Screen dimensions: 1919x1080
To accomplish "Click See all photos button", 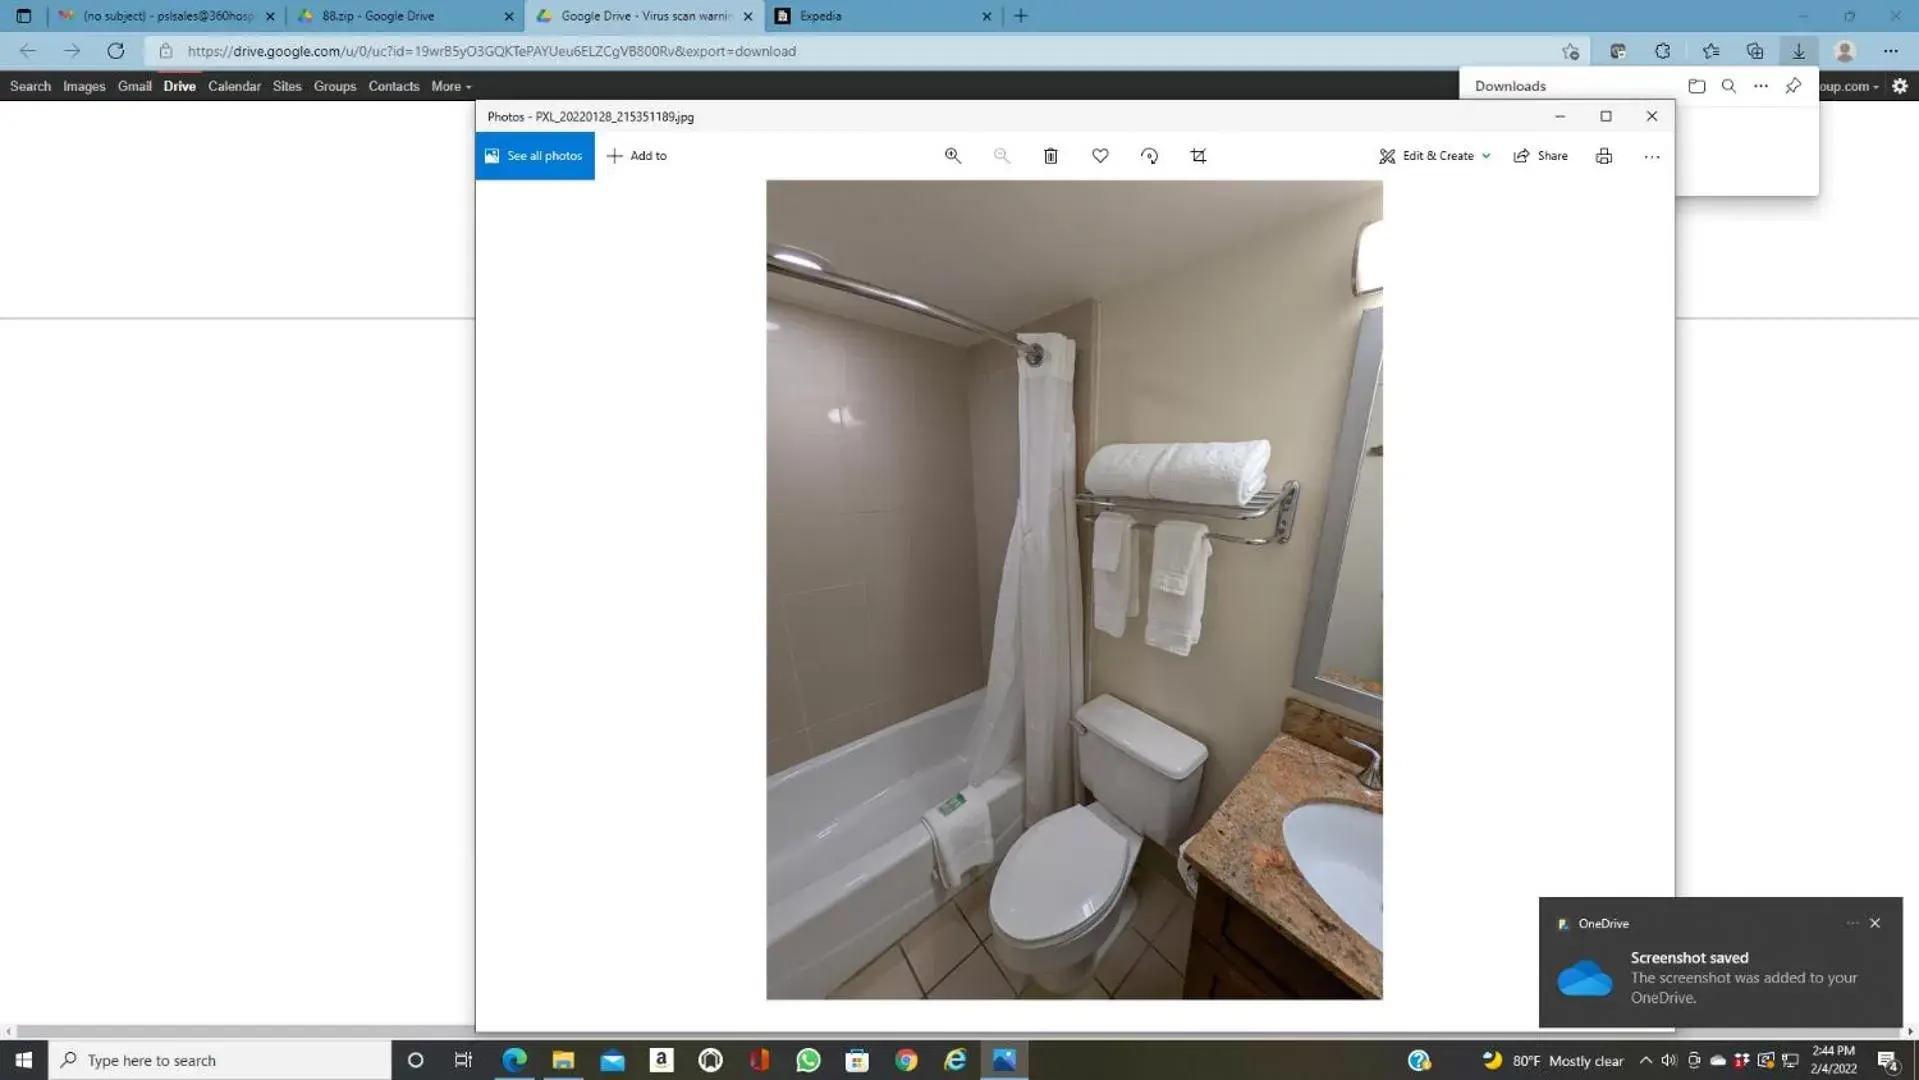I will (534, 156).
